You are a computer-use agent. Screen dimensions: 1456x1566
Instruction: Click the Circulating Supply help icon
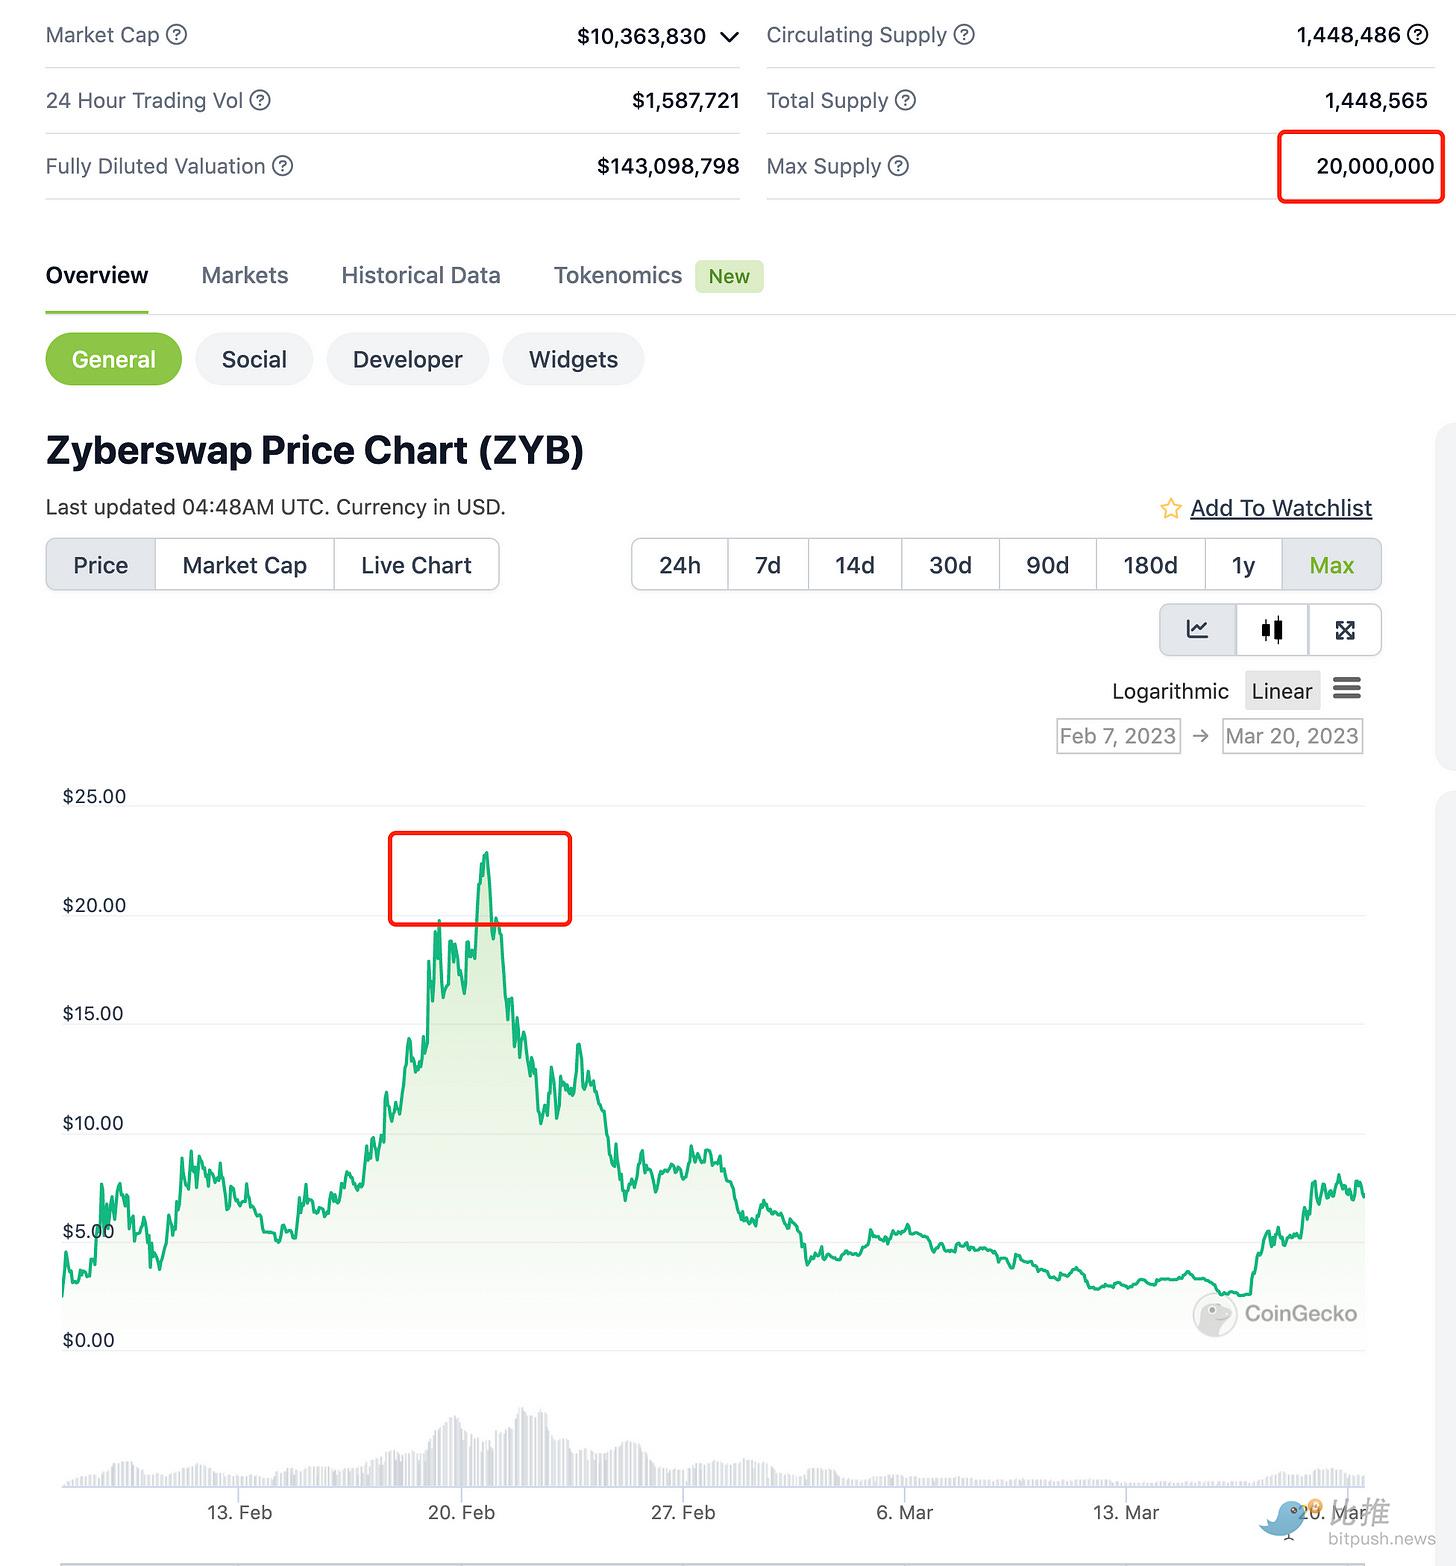964,35
